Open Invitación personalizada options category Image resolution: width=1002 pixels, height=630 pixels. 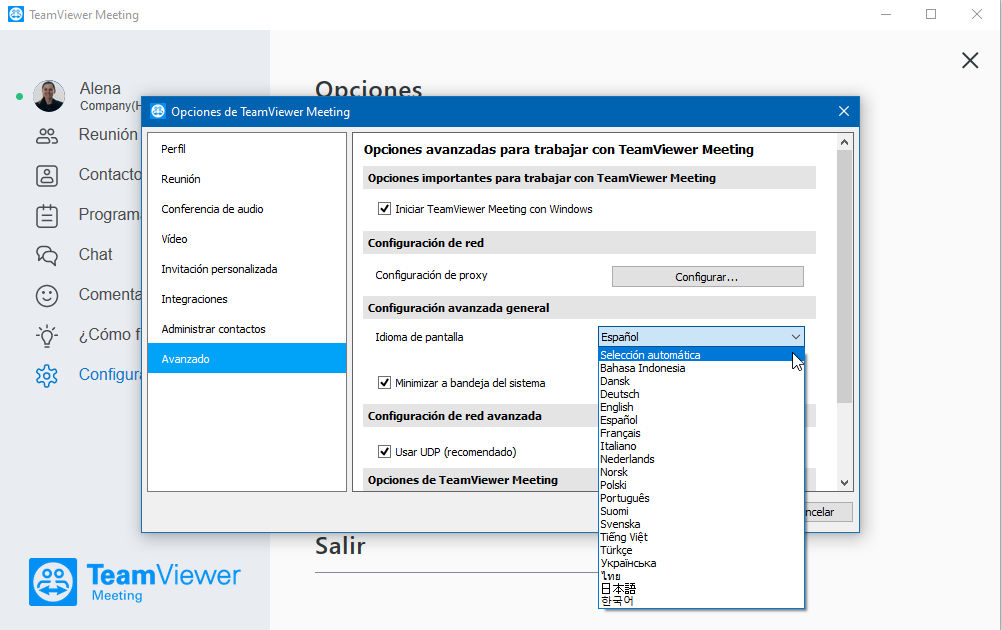tap(247, 269)
